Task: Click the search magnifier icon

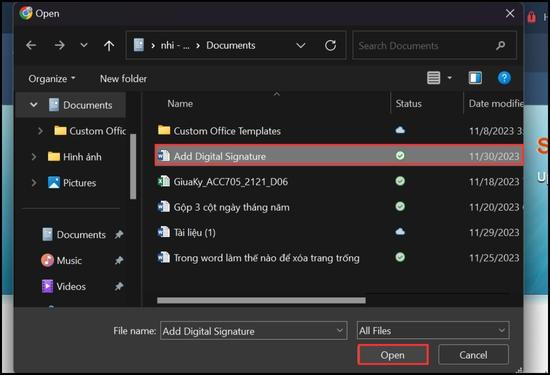Action: (x=501, y=45)
